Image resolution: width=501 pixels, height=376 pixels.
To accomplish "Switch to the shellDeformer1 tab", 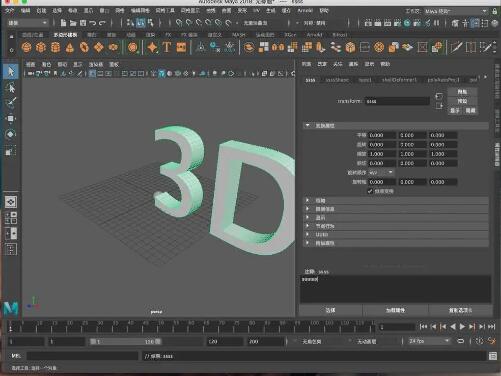I will tap(399, 80).
